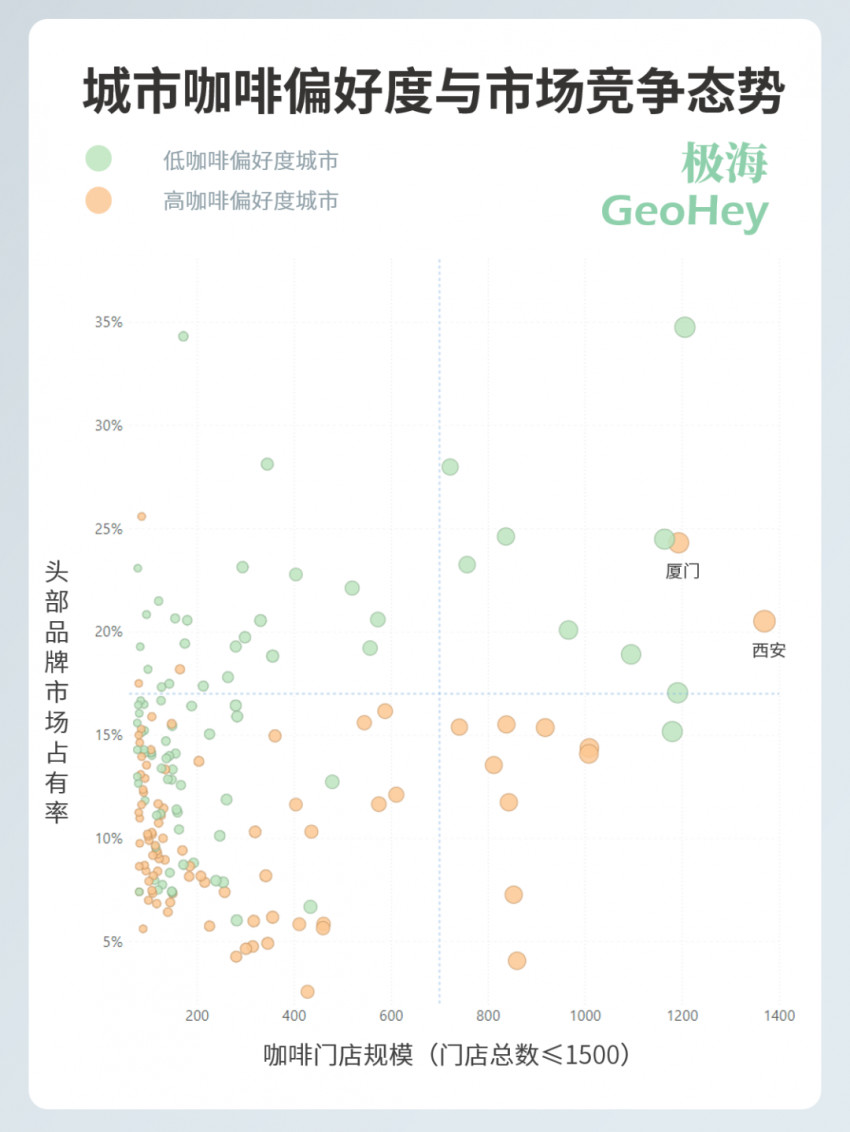Click the 1400 x-axis tick label
Image resolution: width=850 pixels, height=1132 pixels.
pos(779,1016)
